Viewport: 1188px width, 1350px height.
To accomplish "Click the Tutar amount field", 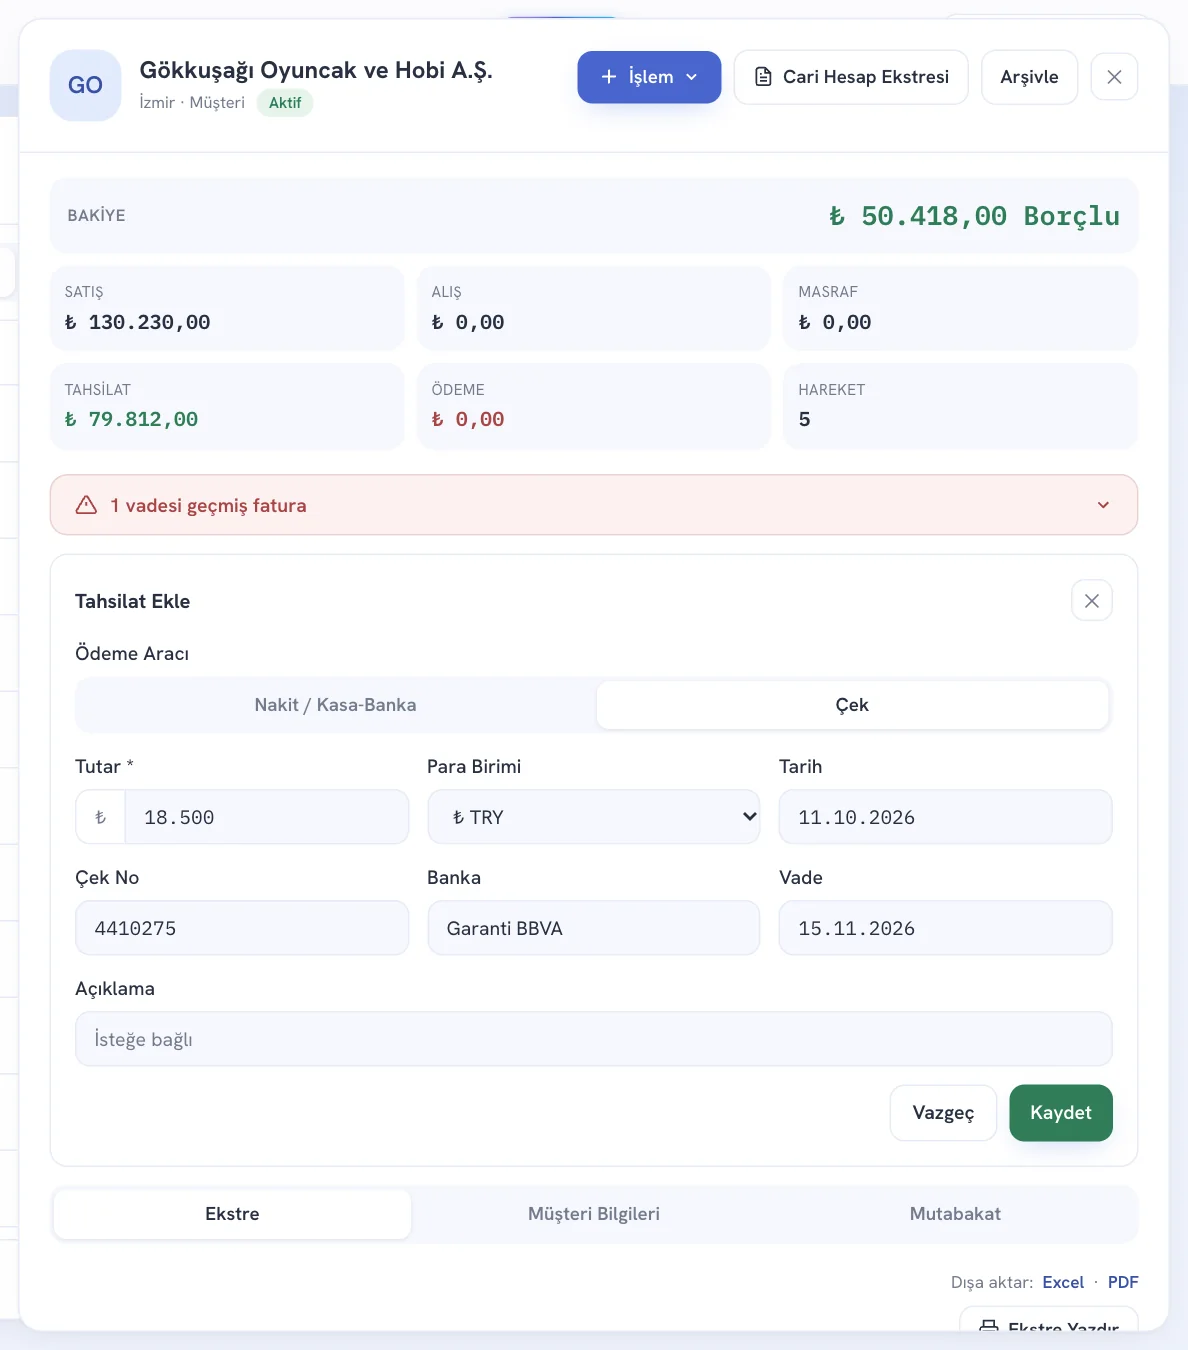I will coord(266,817).
